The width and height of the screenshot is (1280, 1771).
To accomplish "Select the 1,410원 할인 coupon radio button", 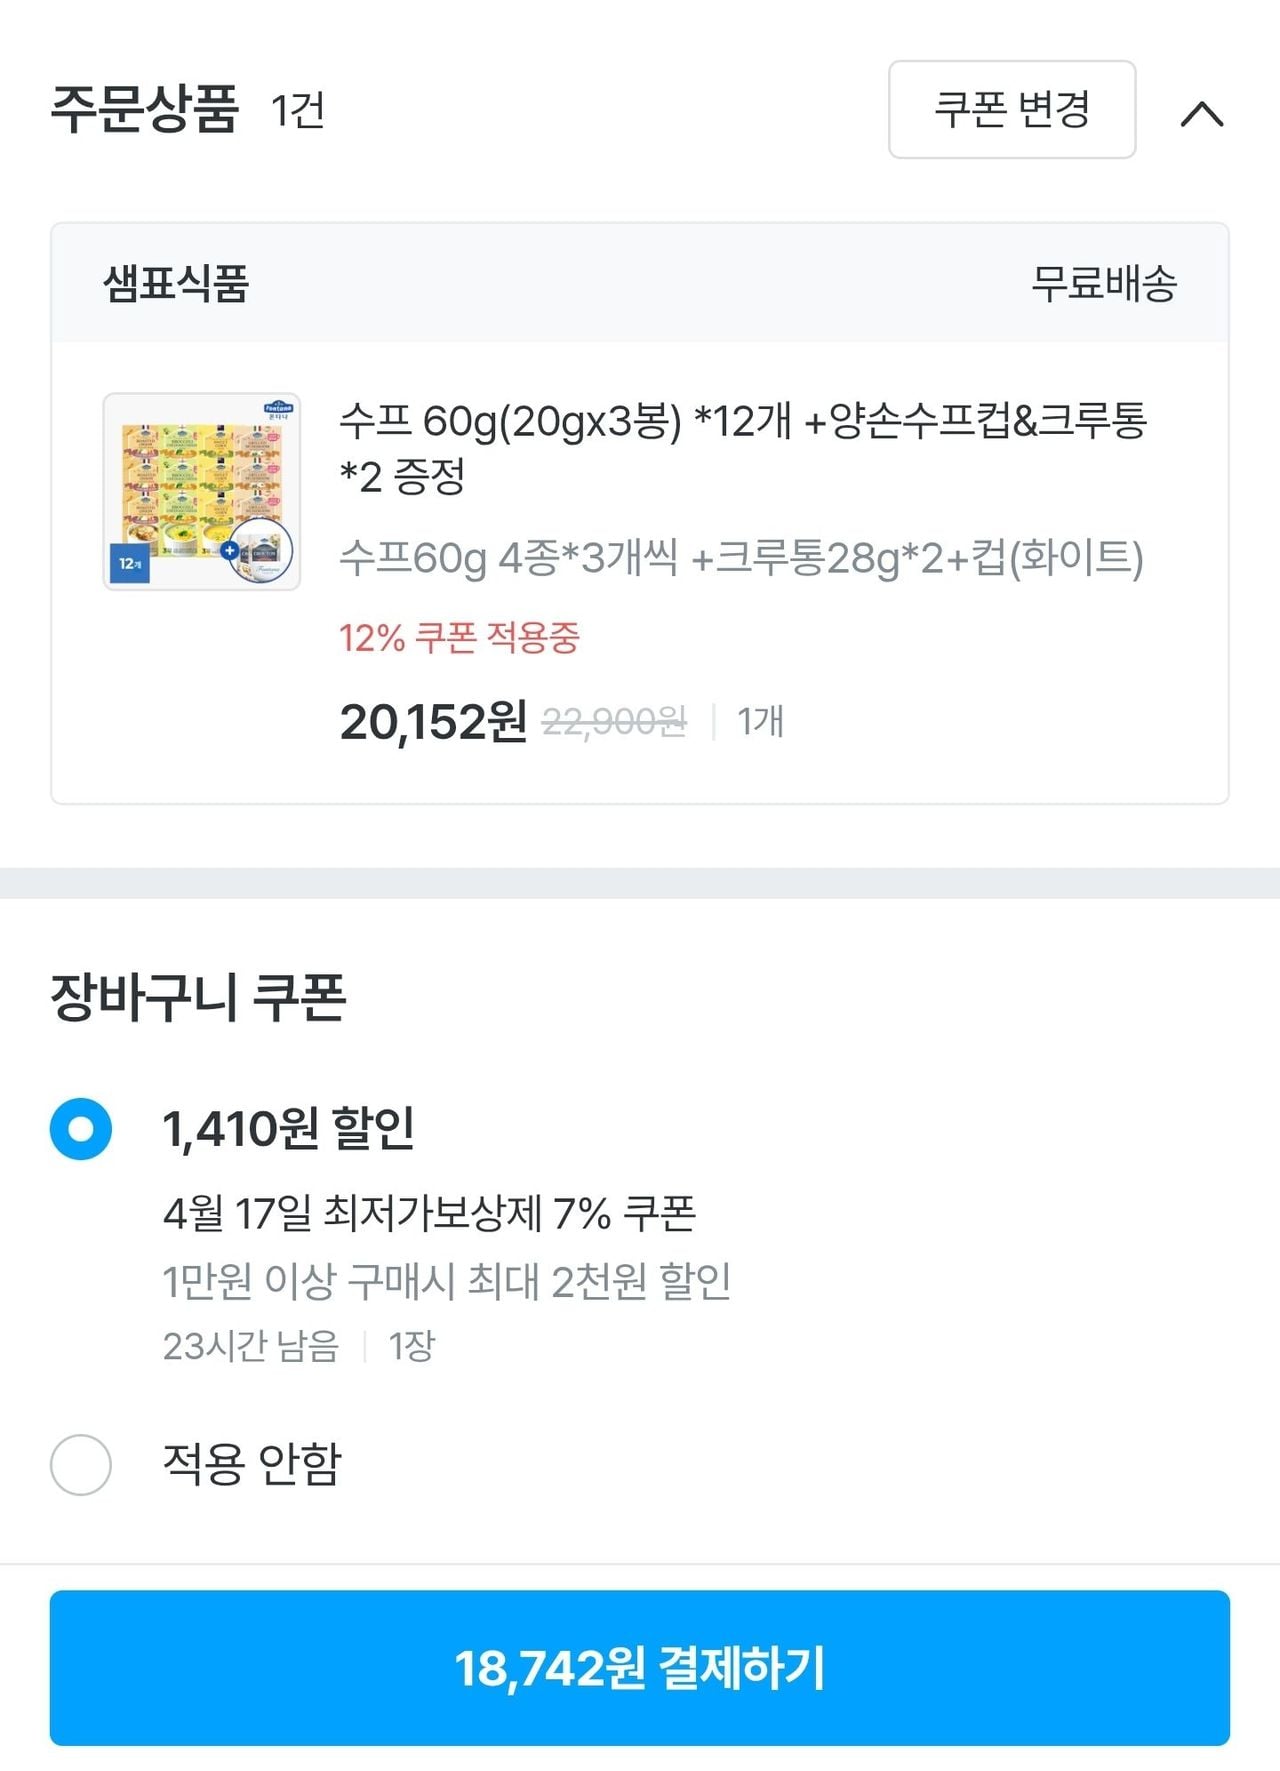I will pos(81,1129).
